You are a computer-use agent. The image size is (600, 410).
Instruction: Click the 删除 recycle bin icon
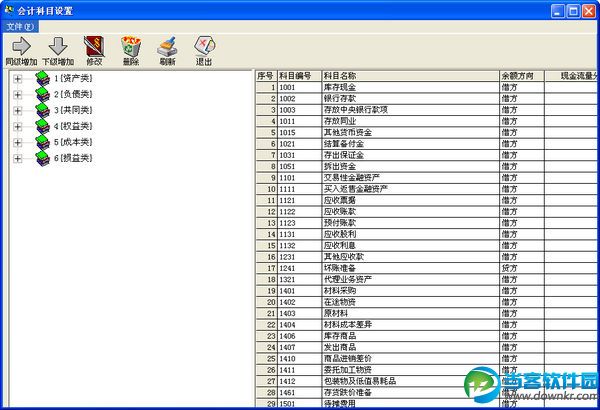[131, 46]
